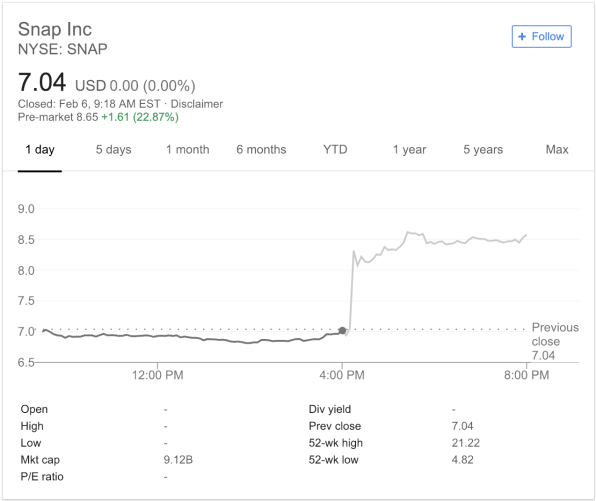This screenshot has height=501, width=596.
Task: Click the 52-wk high value 21.22
Action: [466, 443]
